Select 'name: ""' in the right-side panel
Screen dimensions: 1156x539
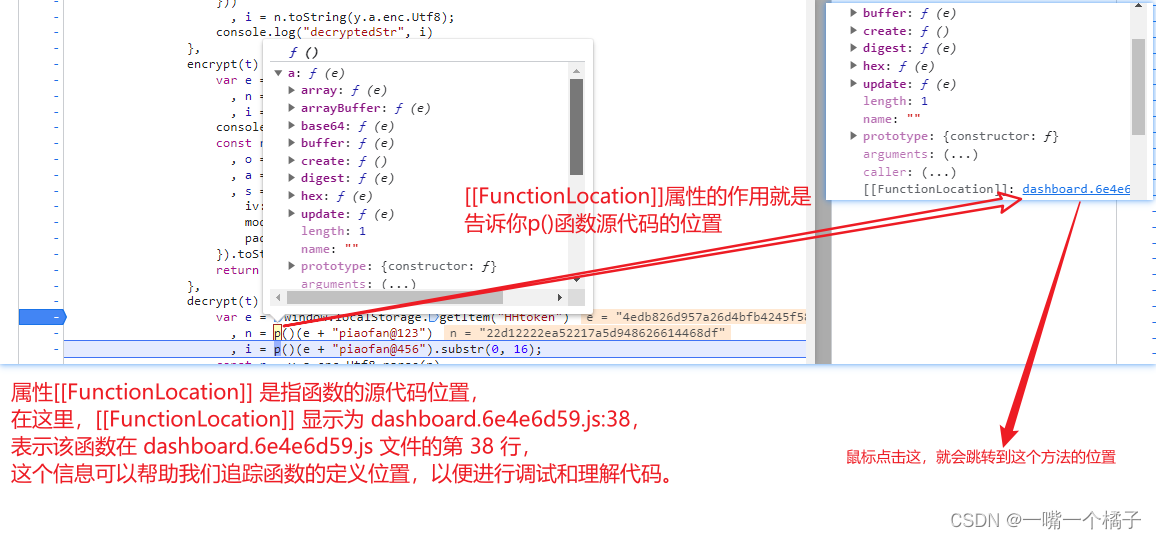tap(891, 119)
